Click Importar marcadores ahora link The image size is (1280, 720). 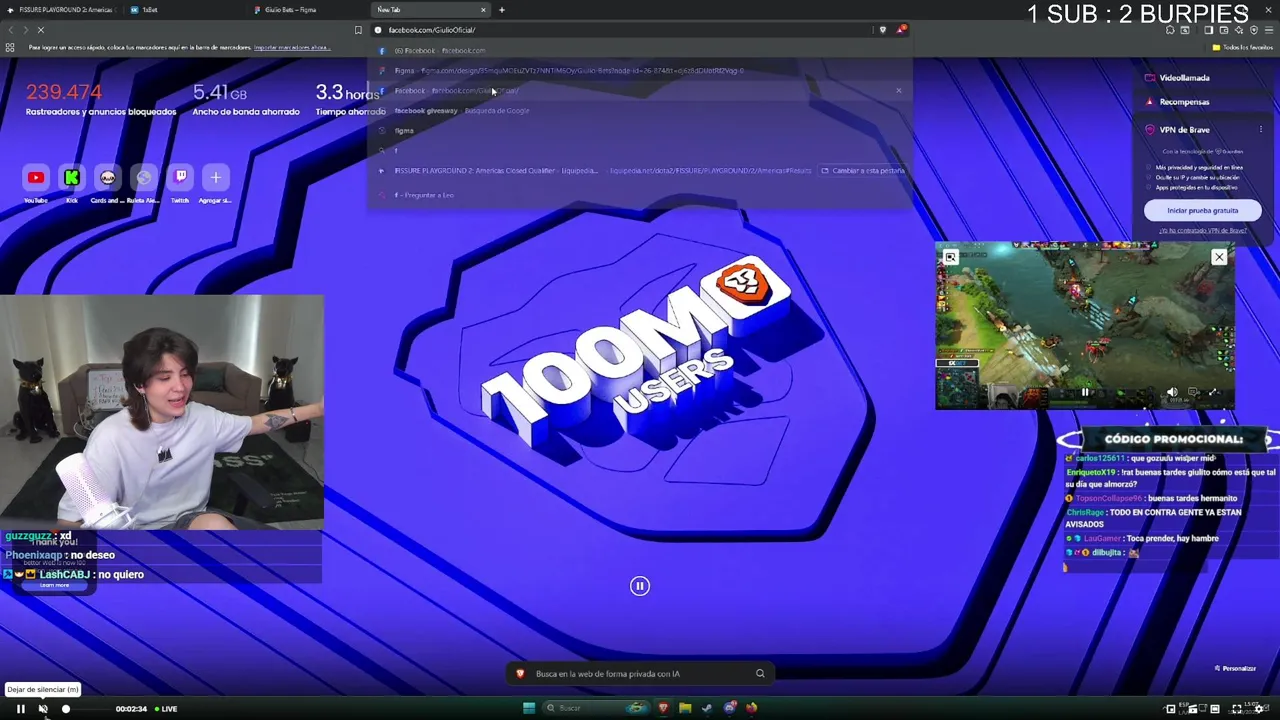(292, 48)
